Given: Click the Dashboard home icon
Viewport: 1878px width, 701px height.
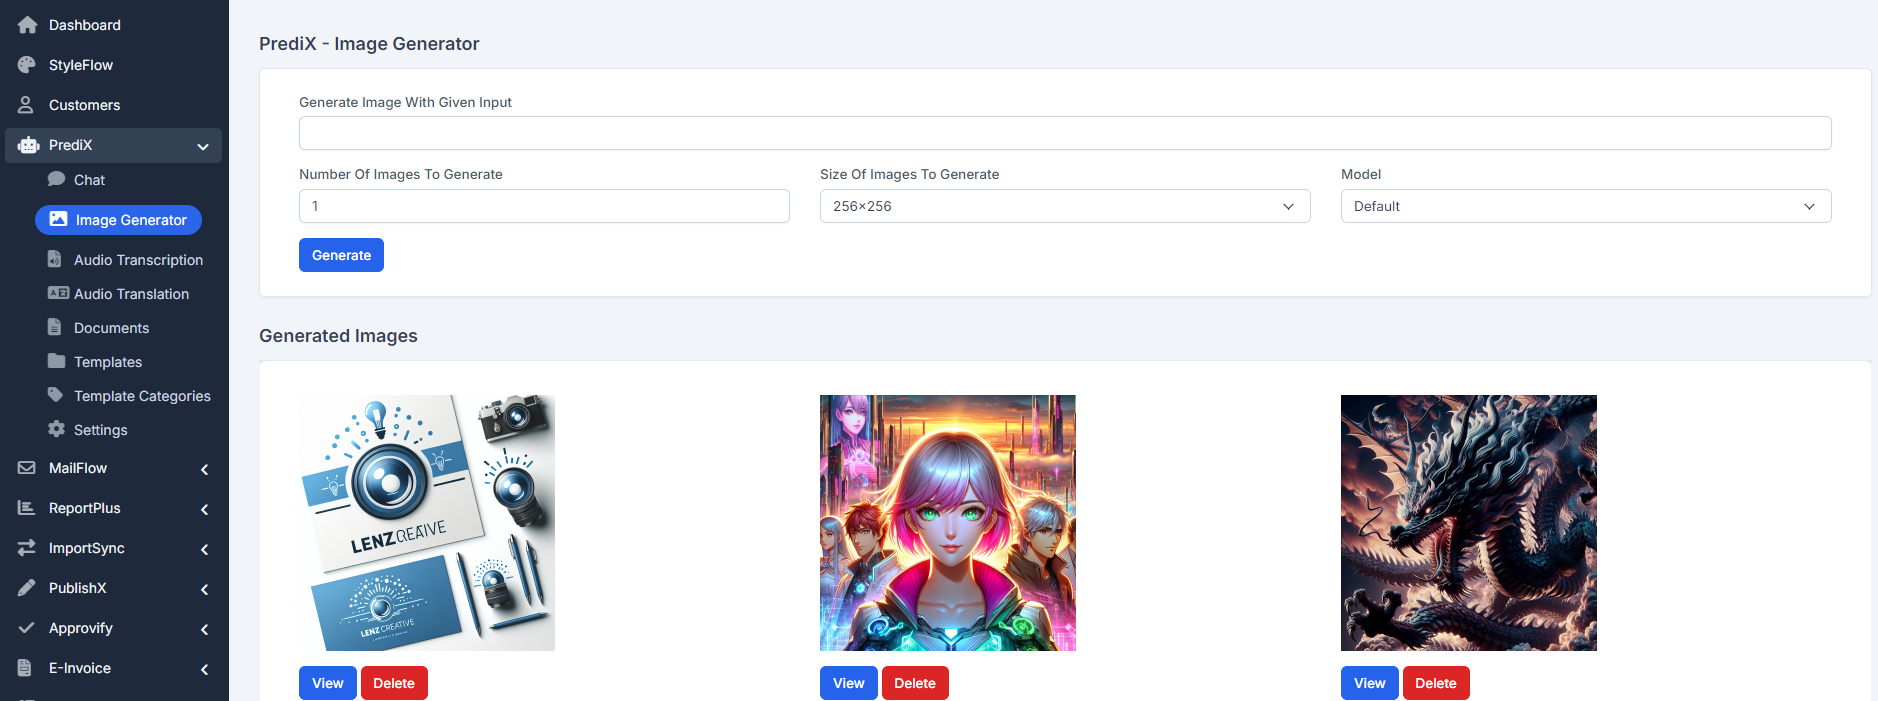Looking at the screenshot, I should coord(27,25).
